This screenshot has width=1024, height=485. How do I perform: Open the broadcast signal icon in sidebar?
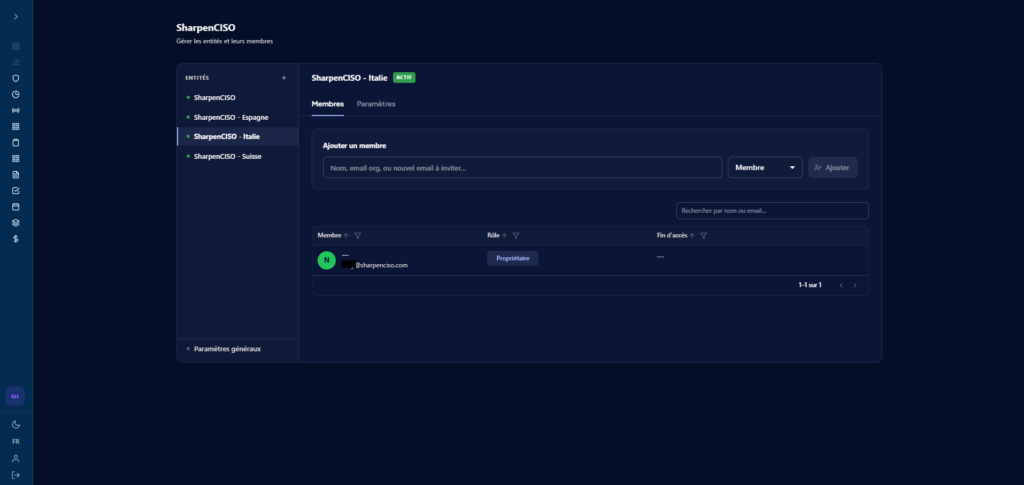click(16, 110)
